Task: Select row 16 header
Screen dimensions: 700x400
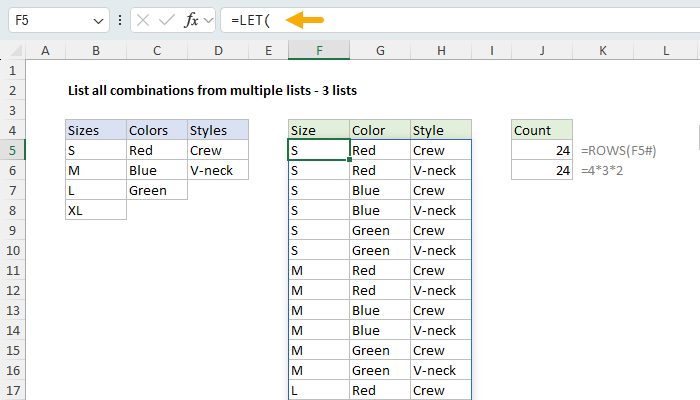Action: 12,371
